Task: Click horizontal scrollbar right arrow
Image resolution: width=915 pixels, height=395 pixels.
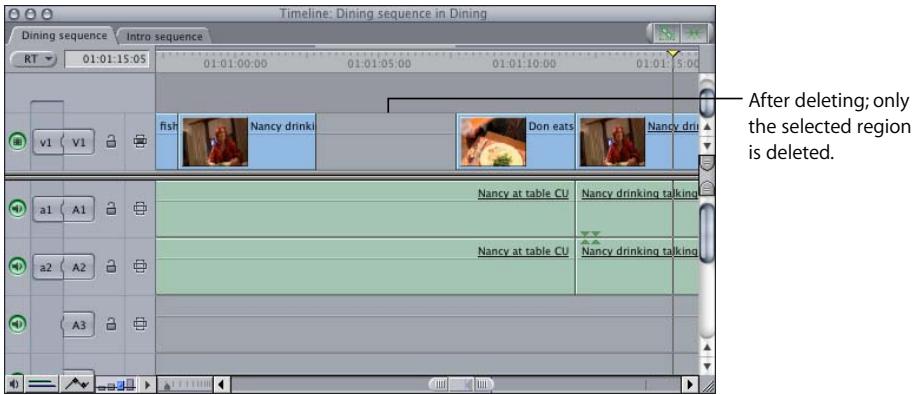Action: tap(690, 384)
